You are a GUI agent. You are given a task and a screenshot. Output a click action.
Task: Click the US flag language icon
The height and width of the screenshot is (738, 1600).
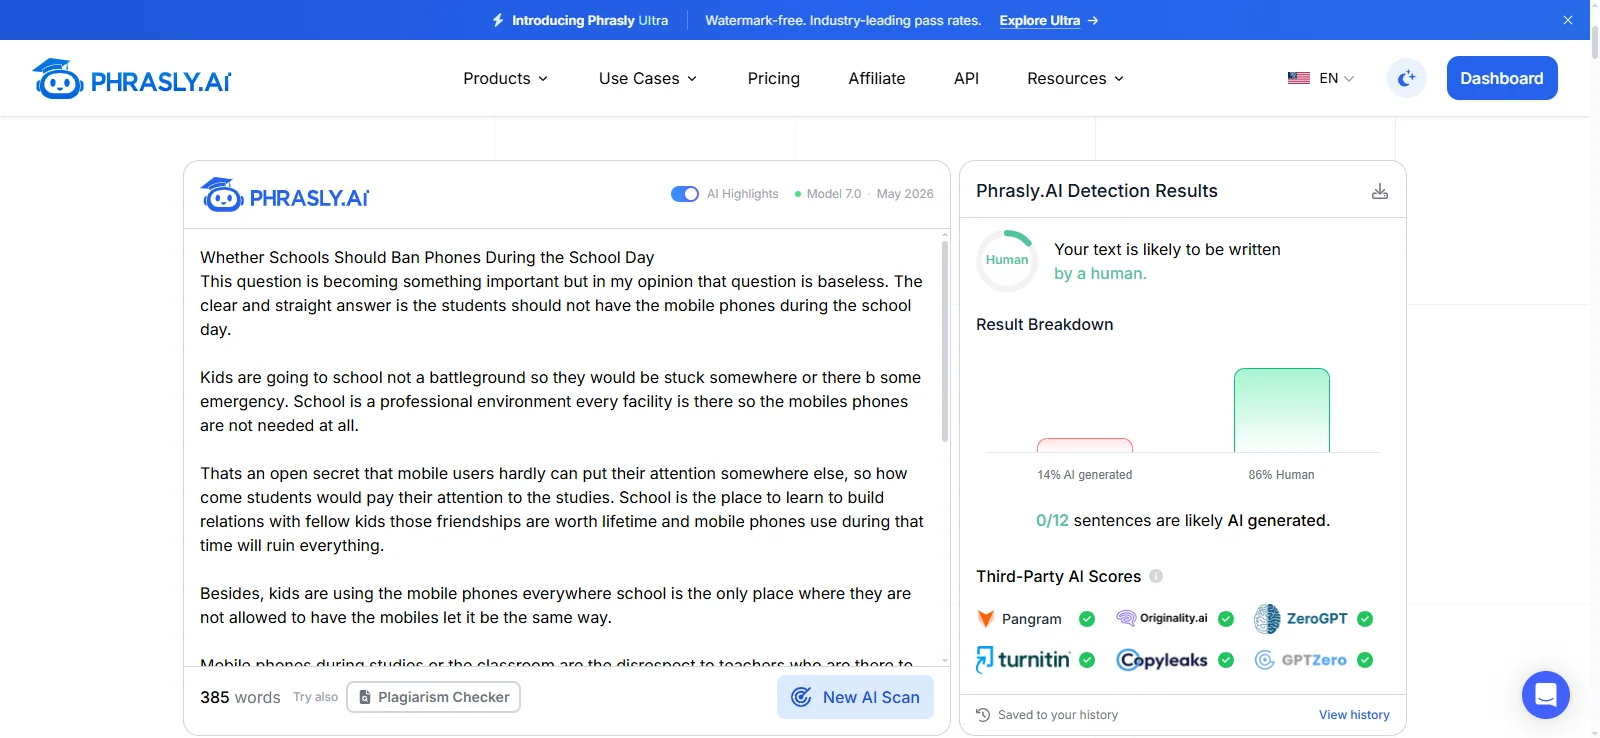pyautogui.click(x=1299, y=78)
